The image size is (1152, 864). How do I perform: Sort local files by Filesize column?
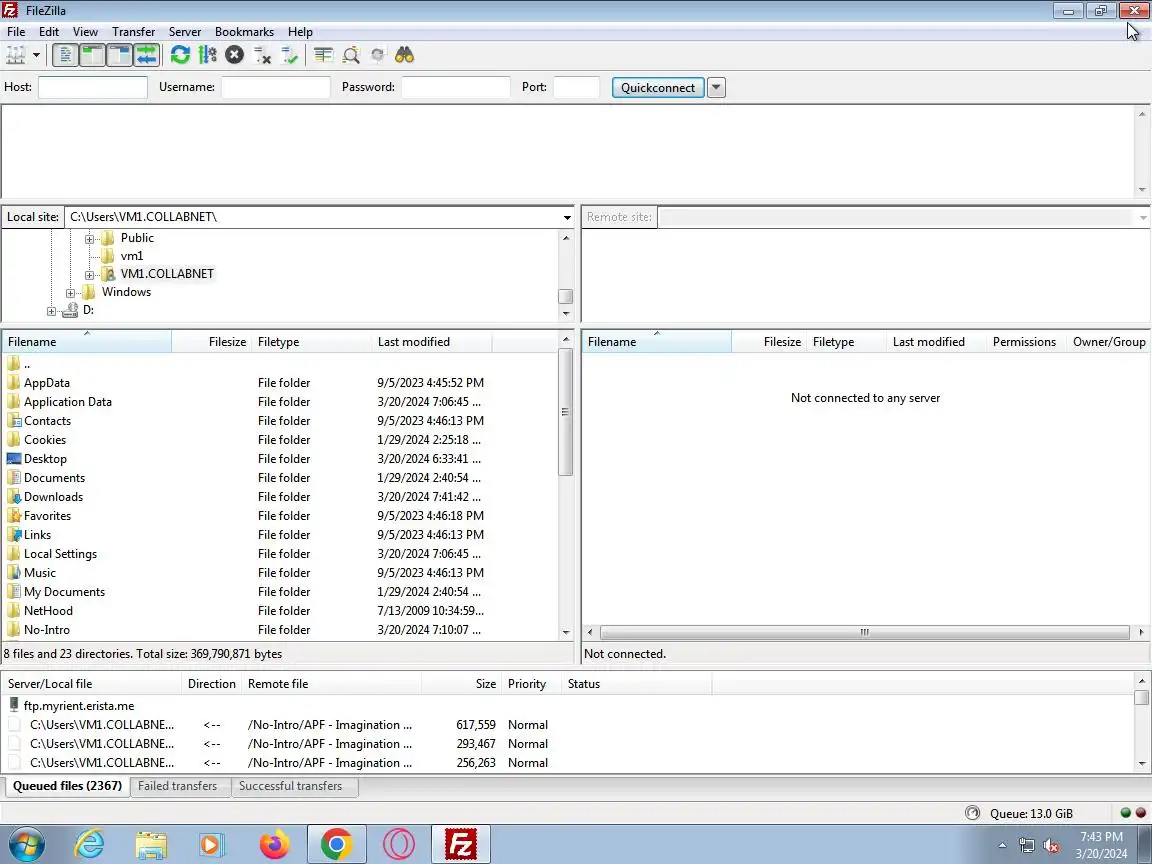212,342
